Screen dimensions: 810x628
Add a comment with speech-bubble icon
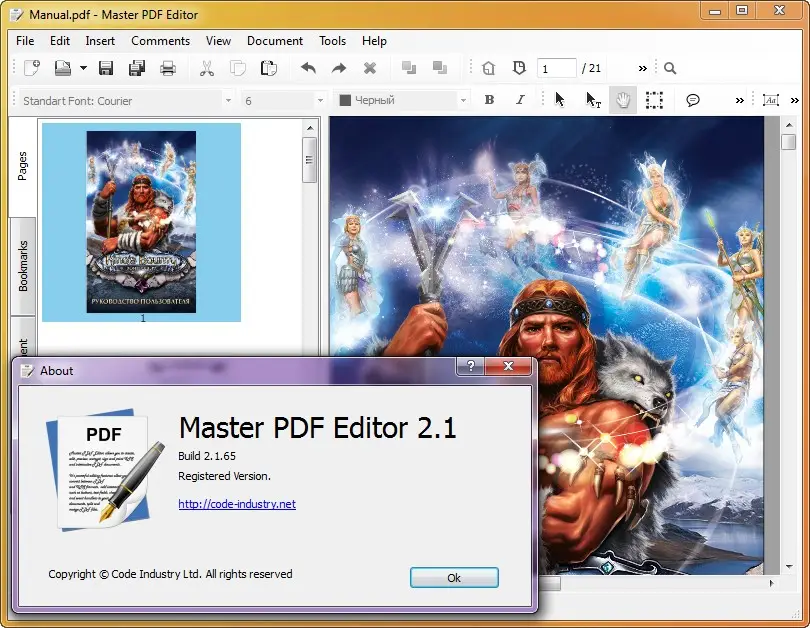coord(693,100)
